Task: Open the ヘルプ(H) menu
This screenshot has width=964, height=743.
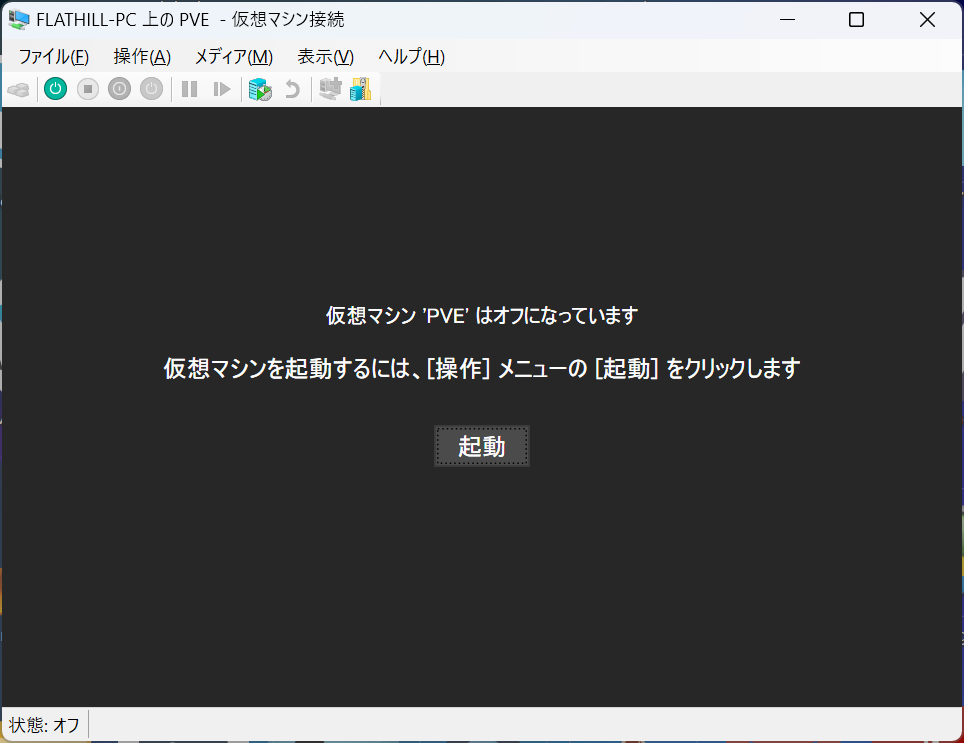Action: pyautogui.click(x=411, y=57)
